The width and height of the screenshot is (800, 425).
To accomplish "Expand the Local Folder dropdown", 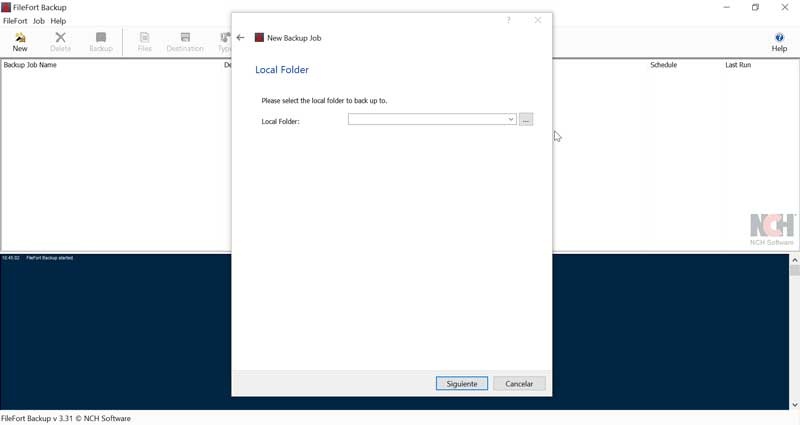I will click(511, 119).
